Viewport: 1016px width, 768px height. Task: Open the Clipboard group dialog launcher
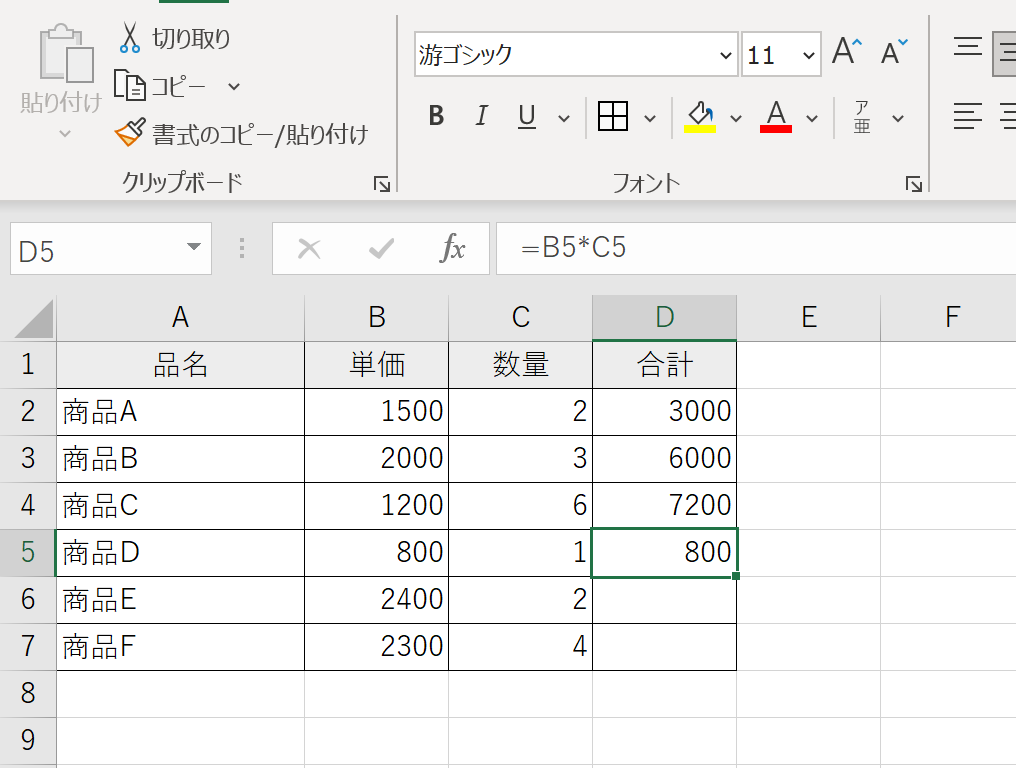tap(381, 184)
